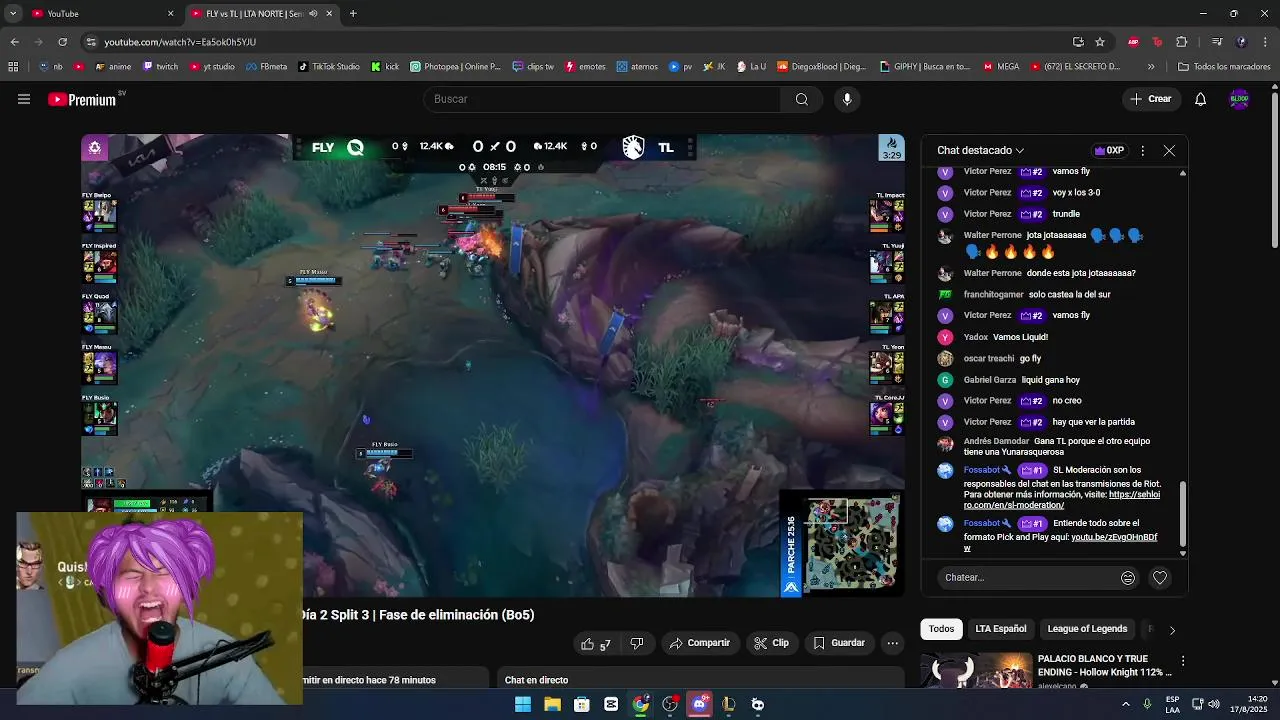The width and height of the screenshot is (1280, 720).
Task: Open the sehloiro.com moderation link
Action: pos(1062,500)
